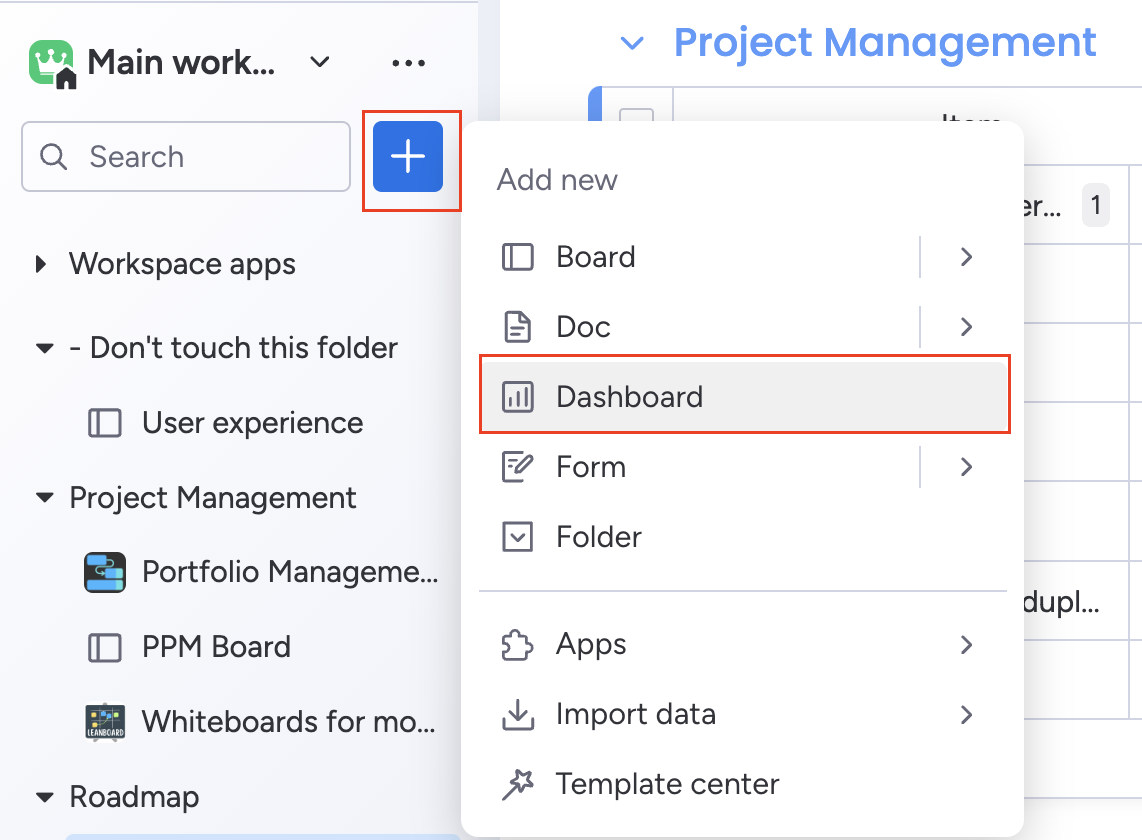Open the Portfolio Management app icon
This screenshot has height=840, width=1142.
pyautogui.click(x=104, y=572)
